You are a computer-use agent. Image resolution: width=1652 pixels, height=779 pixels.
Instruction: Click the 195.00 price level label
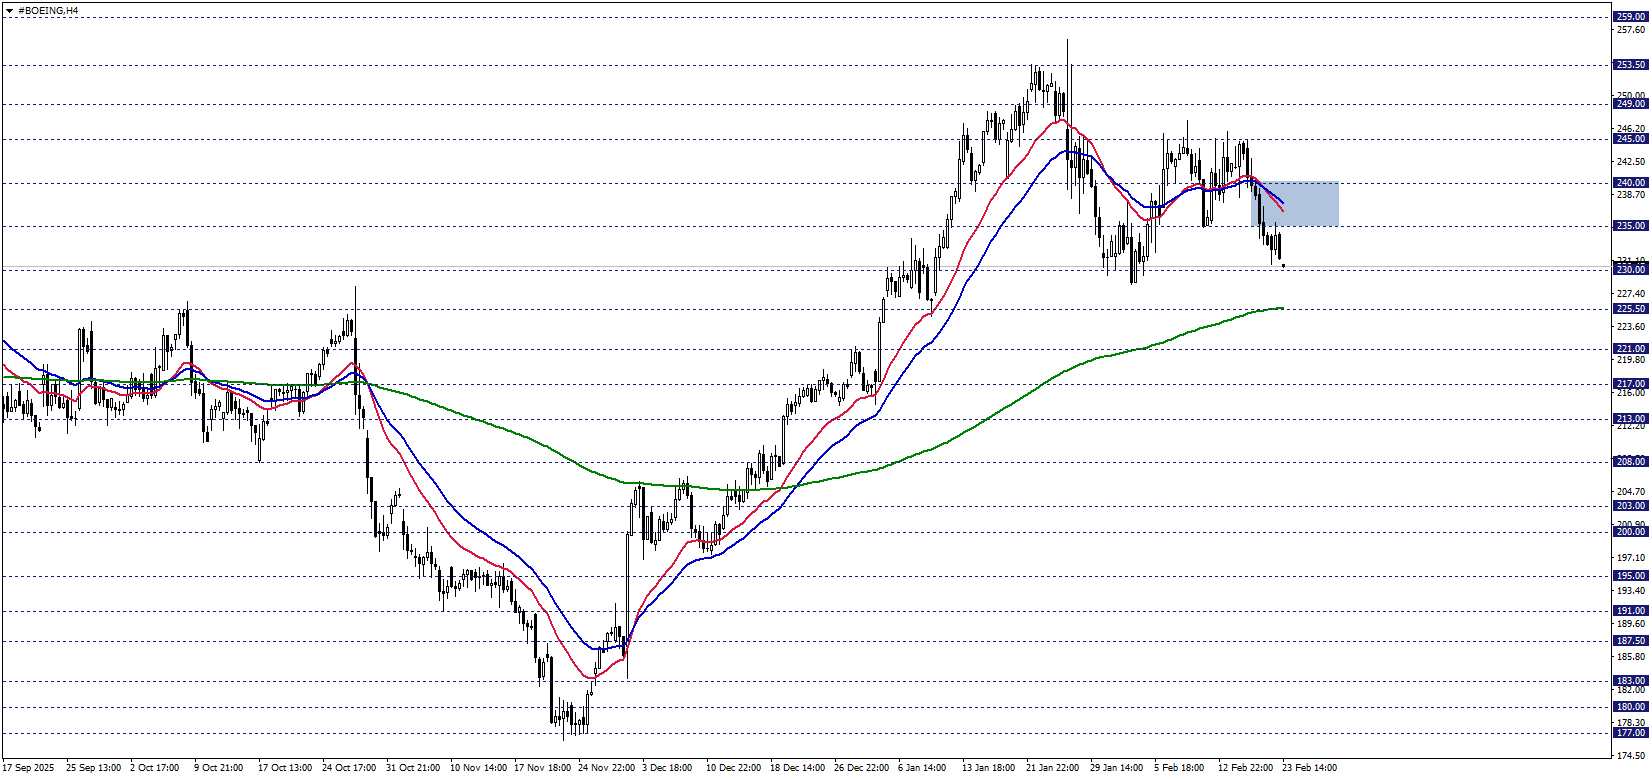point(1630,576)
